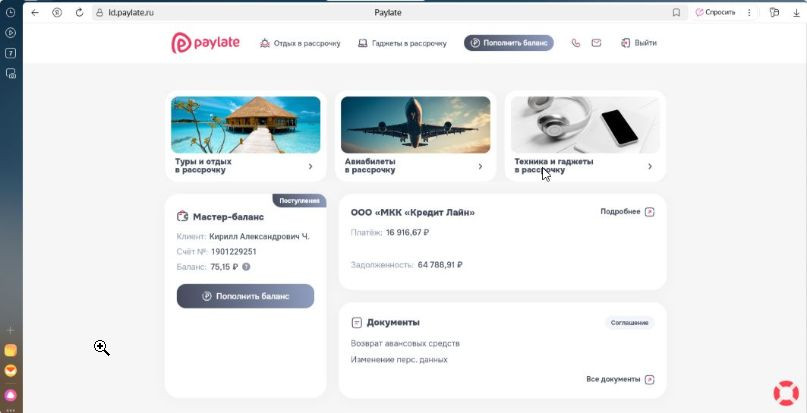807x413 pixels.
Task: Click the phone icon in the header
Action: pos(576,43)
